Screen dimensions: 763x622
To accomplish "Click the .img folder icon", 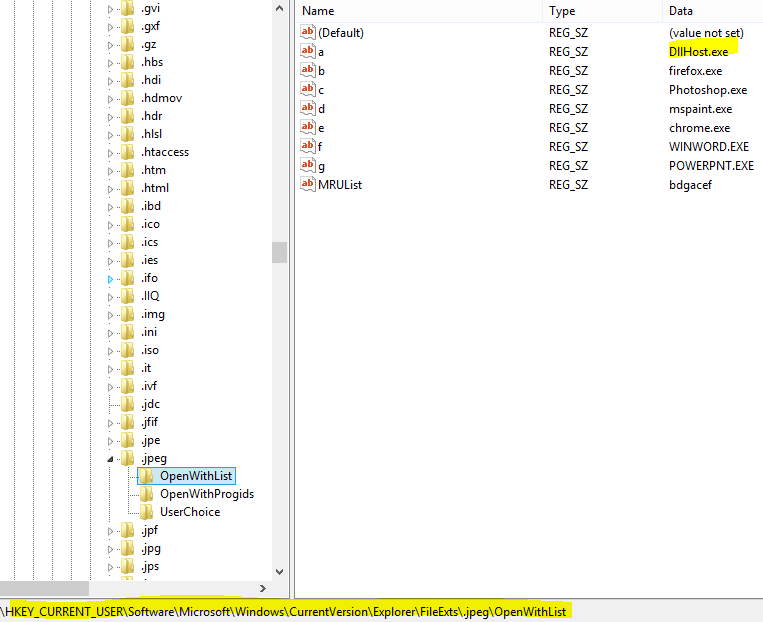I will (x=127, y=314).
